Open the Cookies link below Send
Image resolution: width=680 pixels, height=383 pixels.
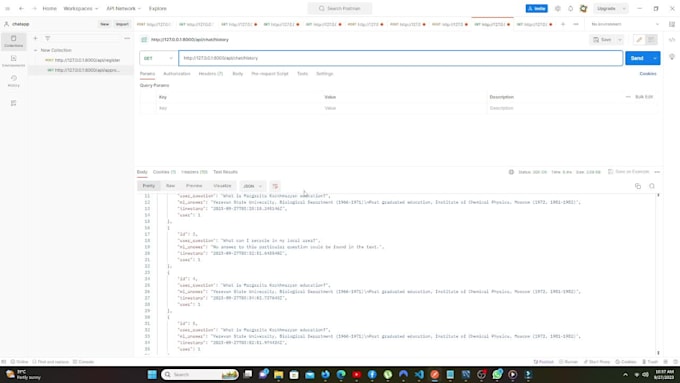coord(648,74)
